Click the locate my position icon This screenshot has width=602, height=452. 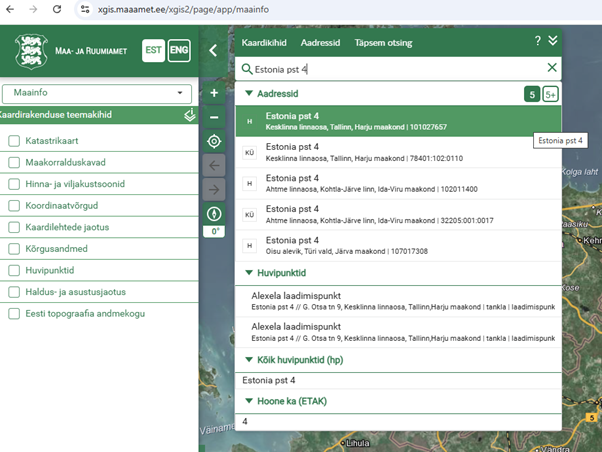213,141
